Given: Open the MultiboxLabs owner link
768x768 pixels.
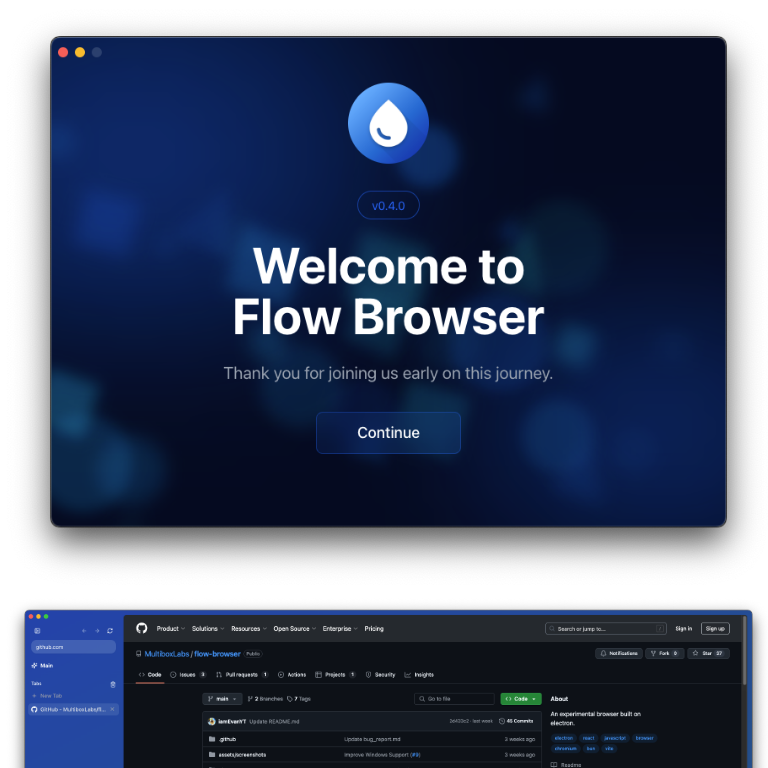Looking at the screenshot, I should pos(167,654).
